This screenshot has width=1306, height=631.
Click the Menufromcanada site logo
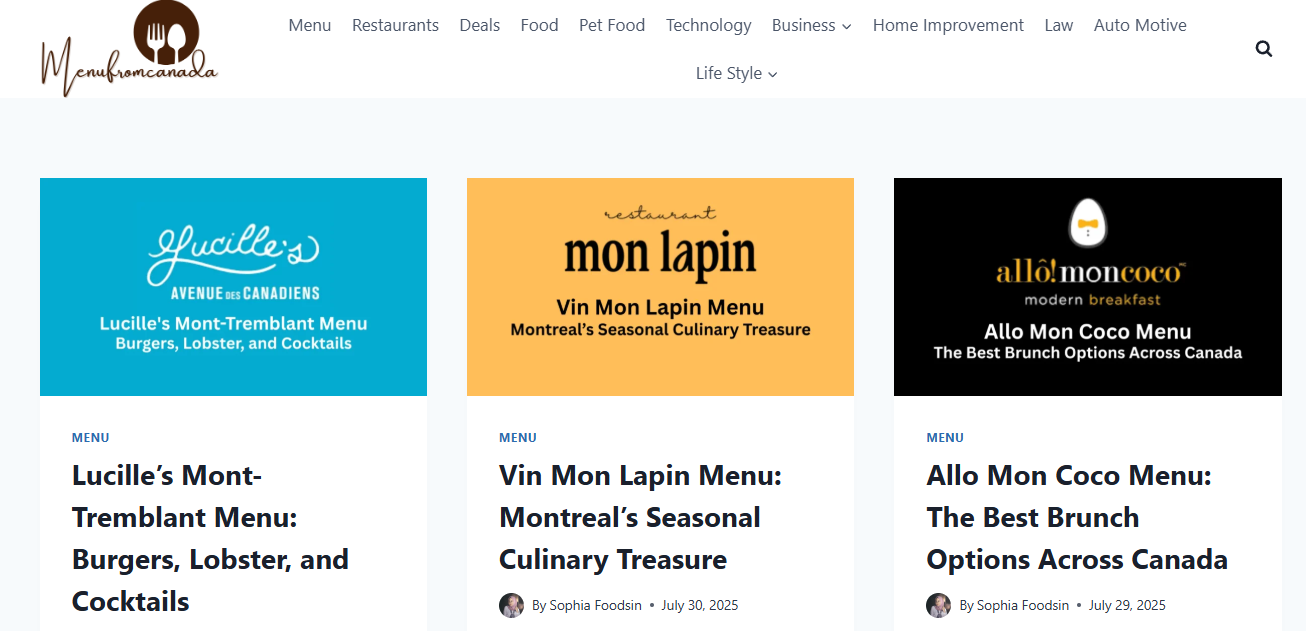(129, 49)
